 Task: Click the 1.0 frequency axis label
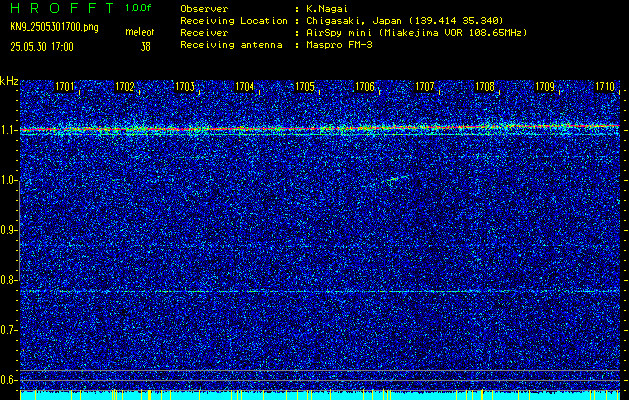[8, 180]
